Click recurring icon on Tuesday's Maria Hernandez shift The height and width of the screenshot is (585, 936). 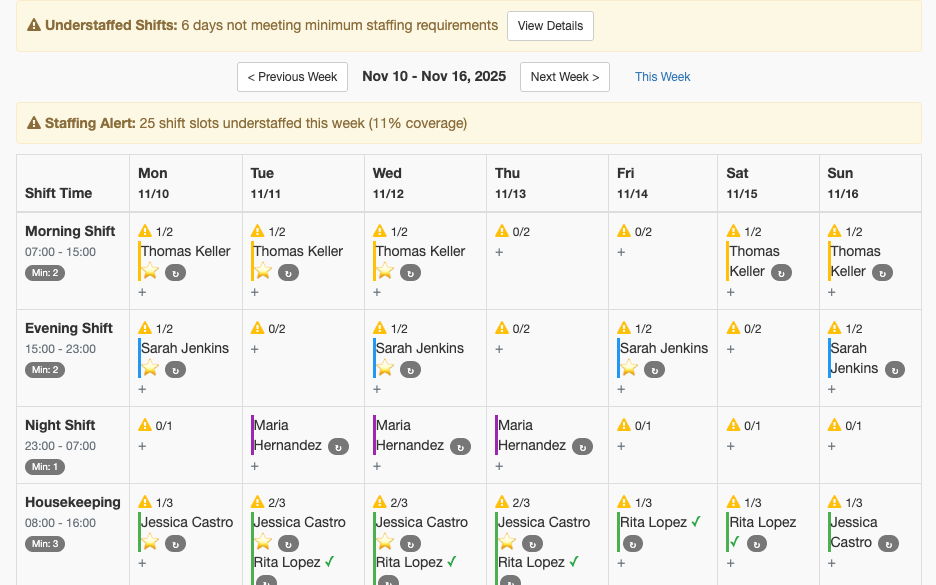pos(338,447)
